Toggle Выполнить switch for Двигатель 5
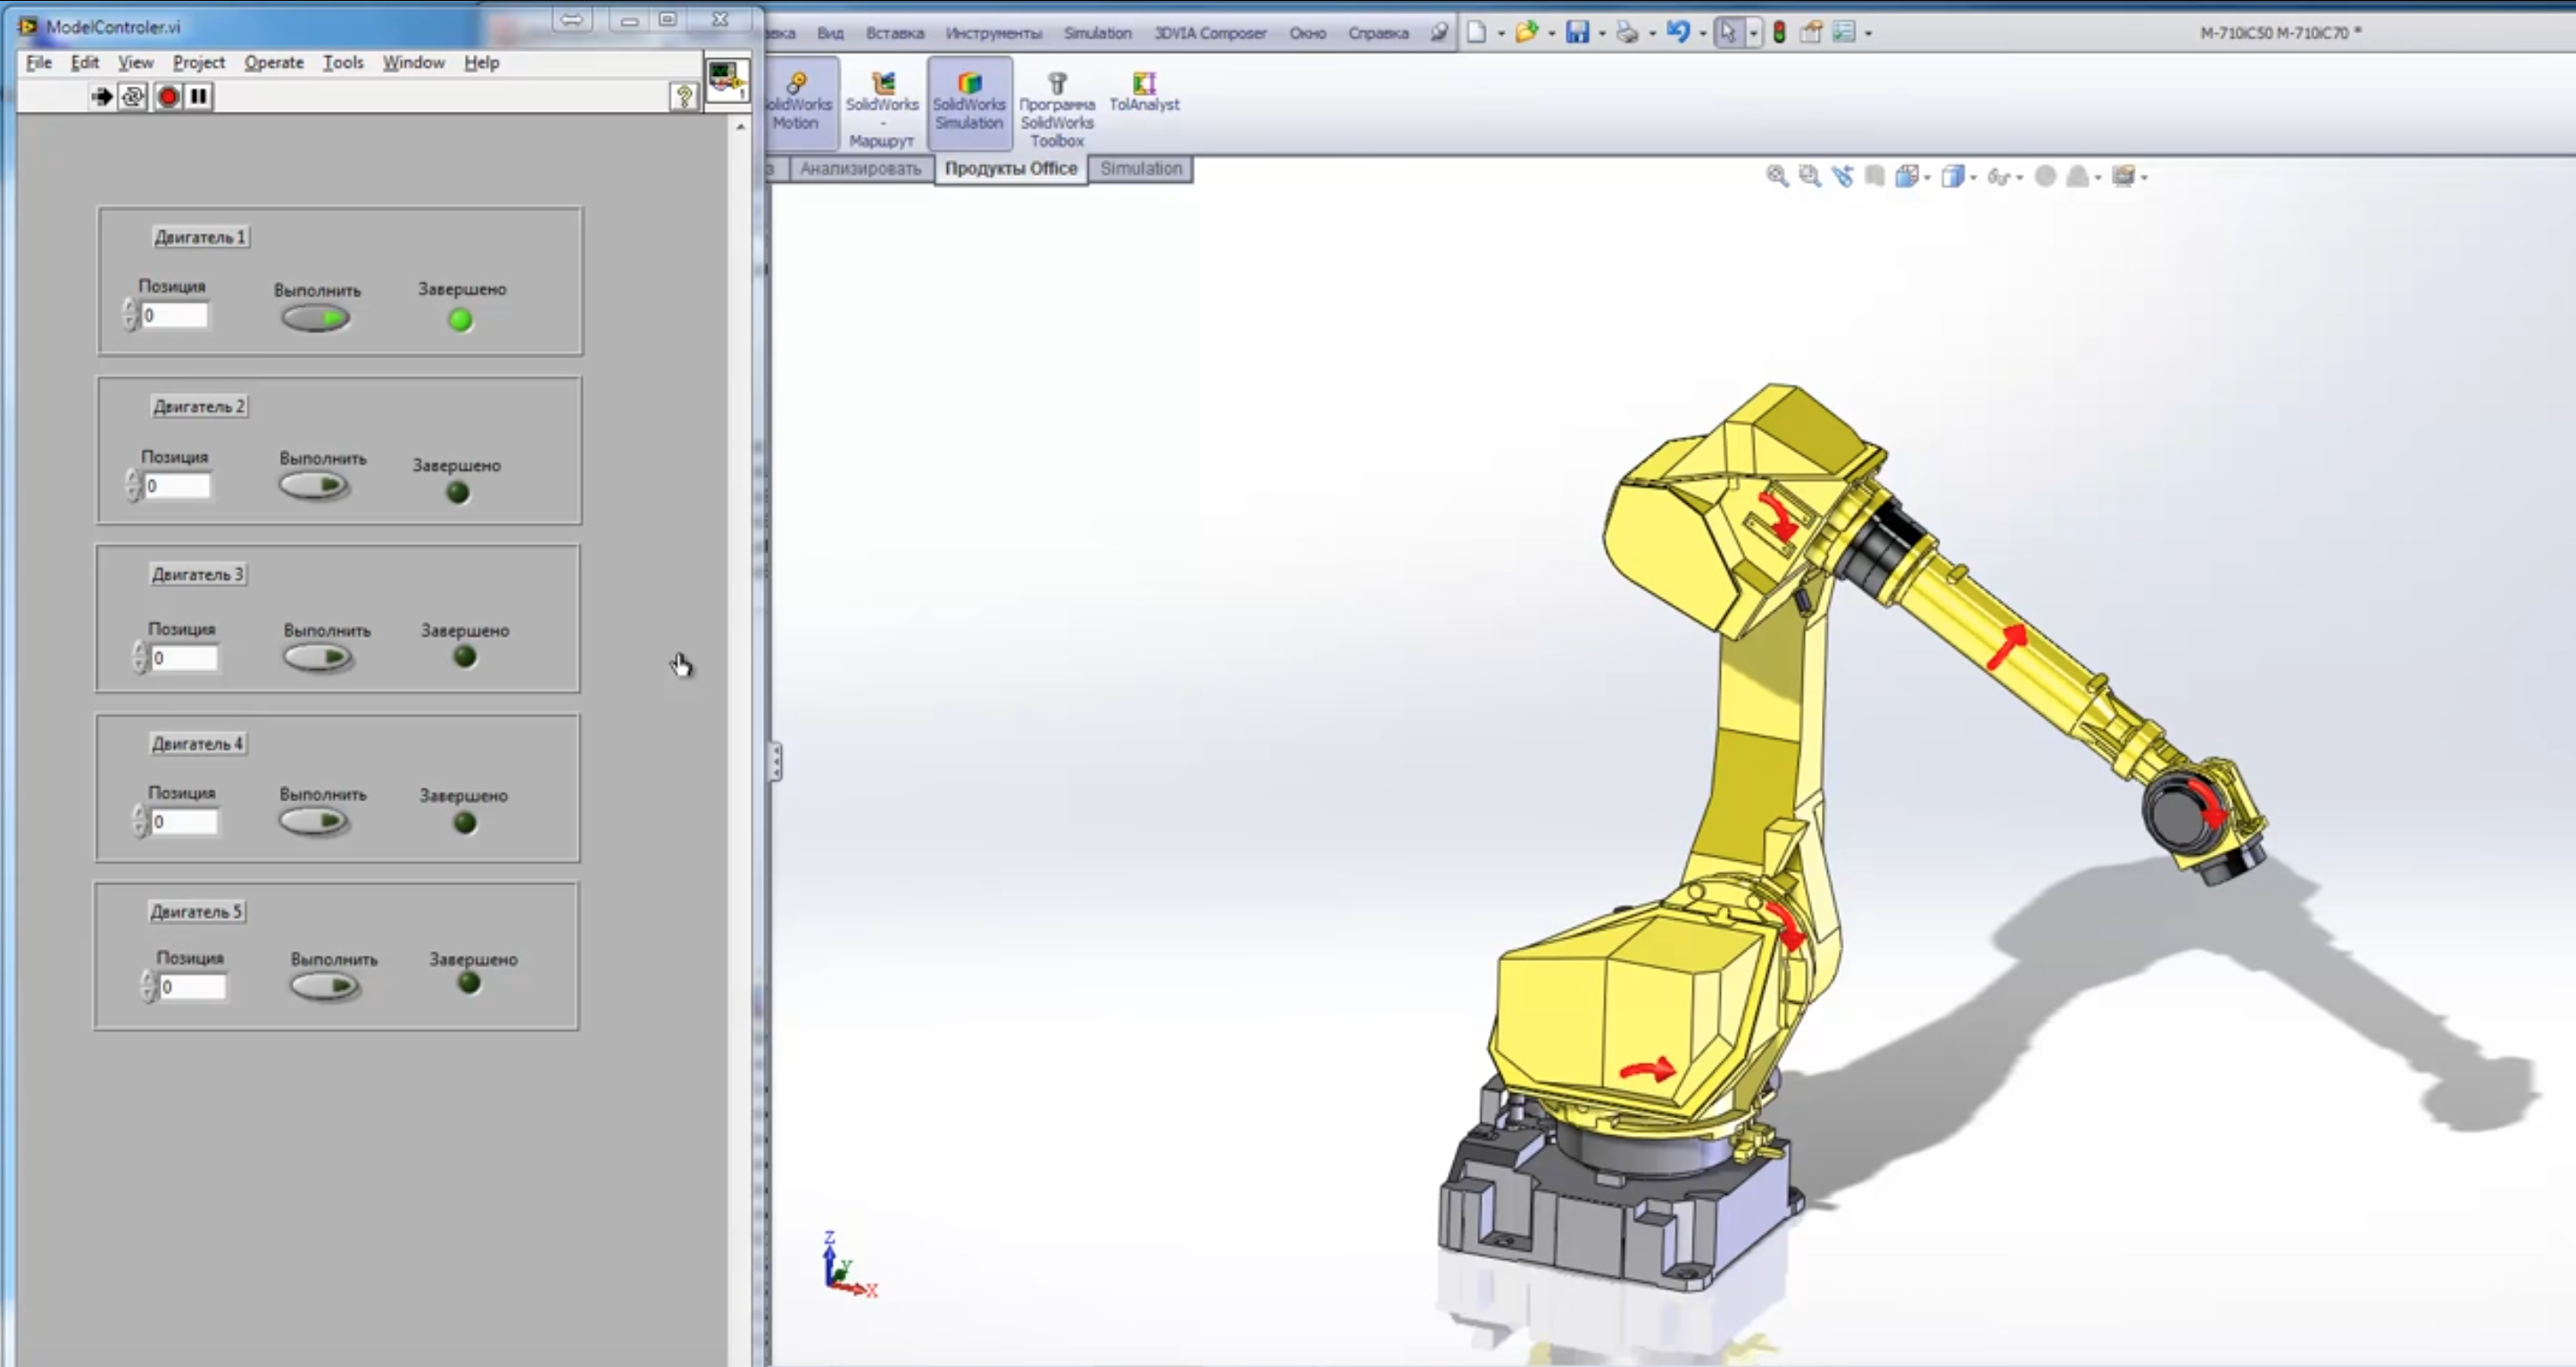Viewport: 2576px width, 1367px height. pos(324,986)
